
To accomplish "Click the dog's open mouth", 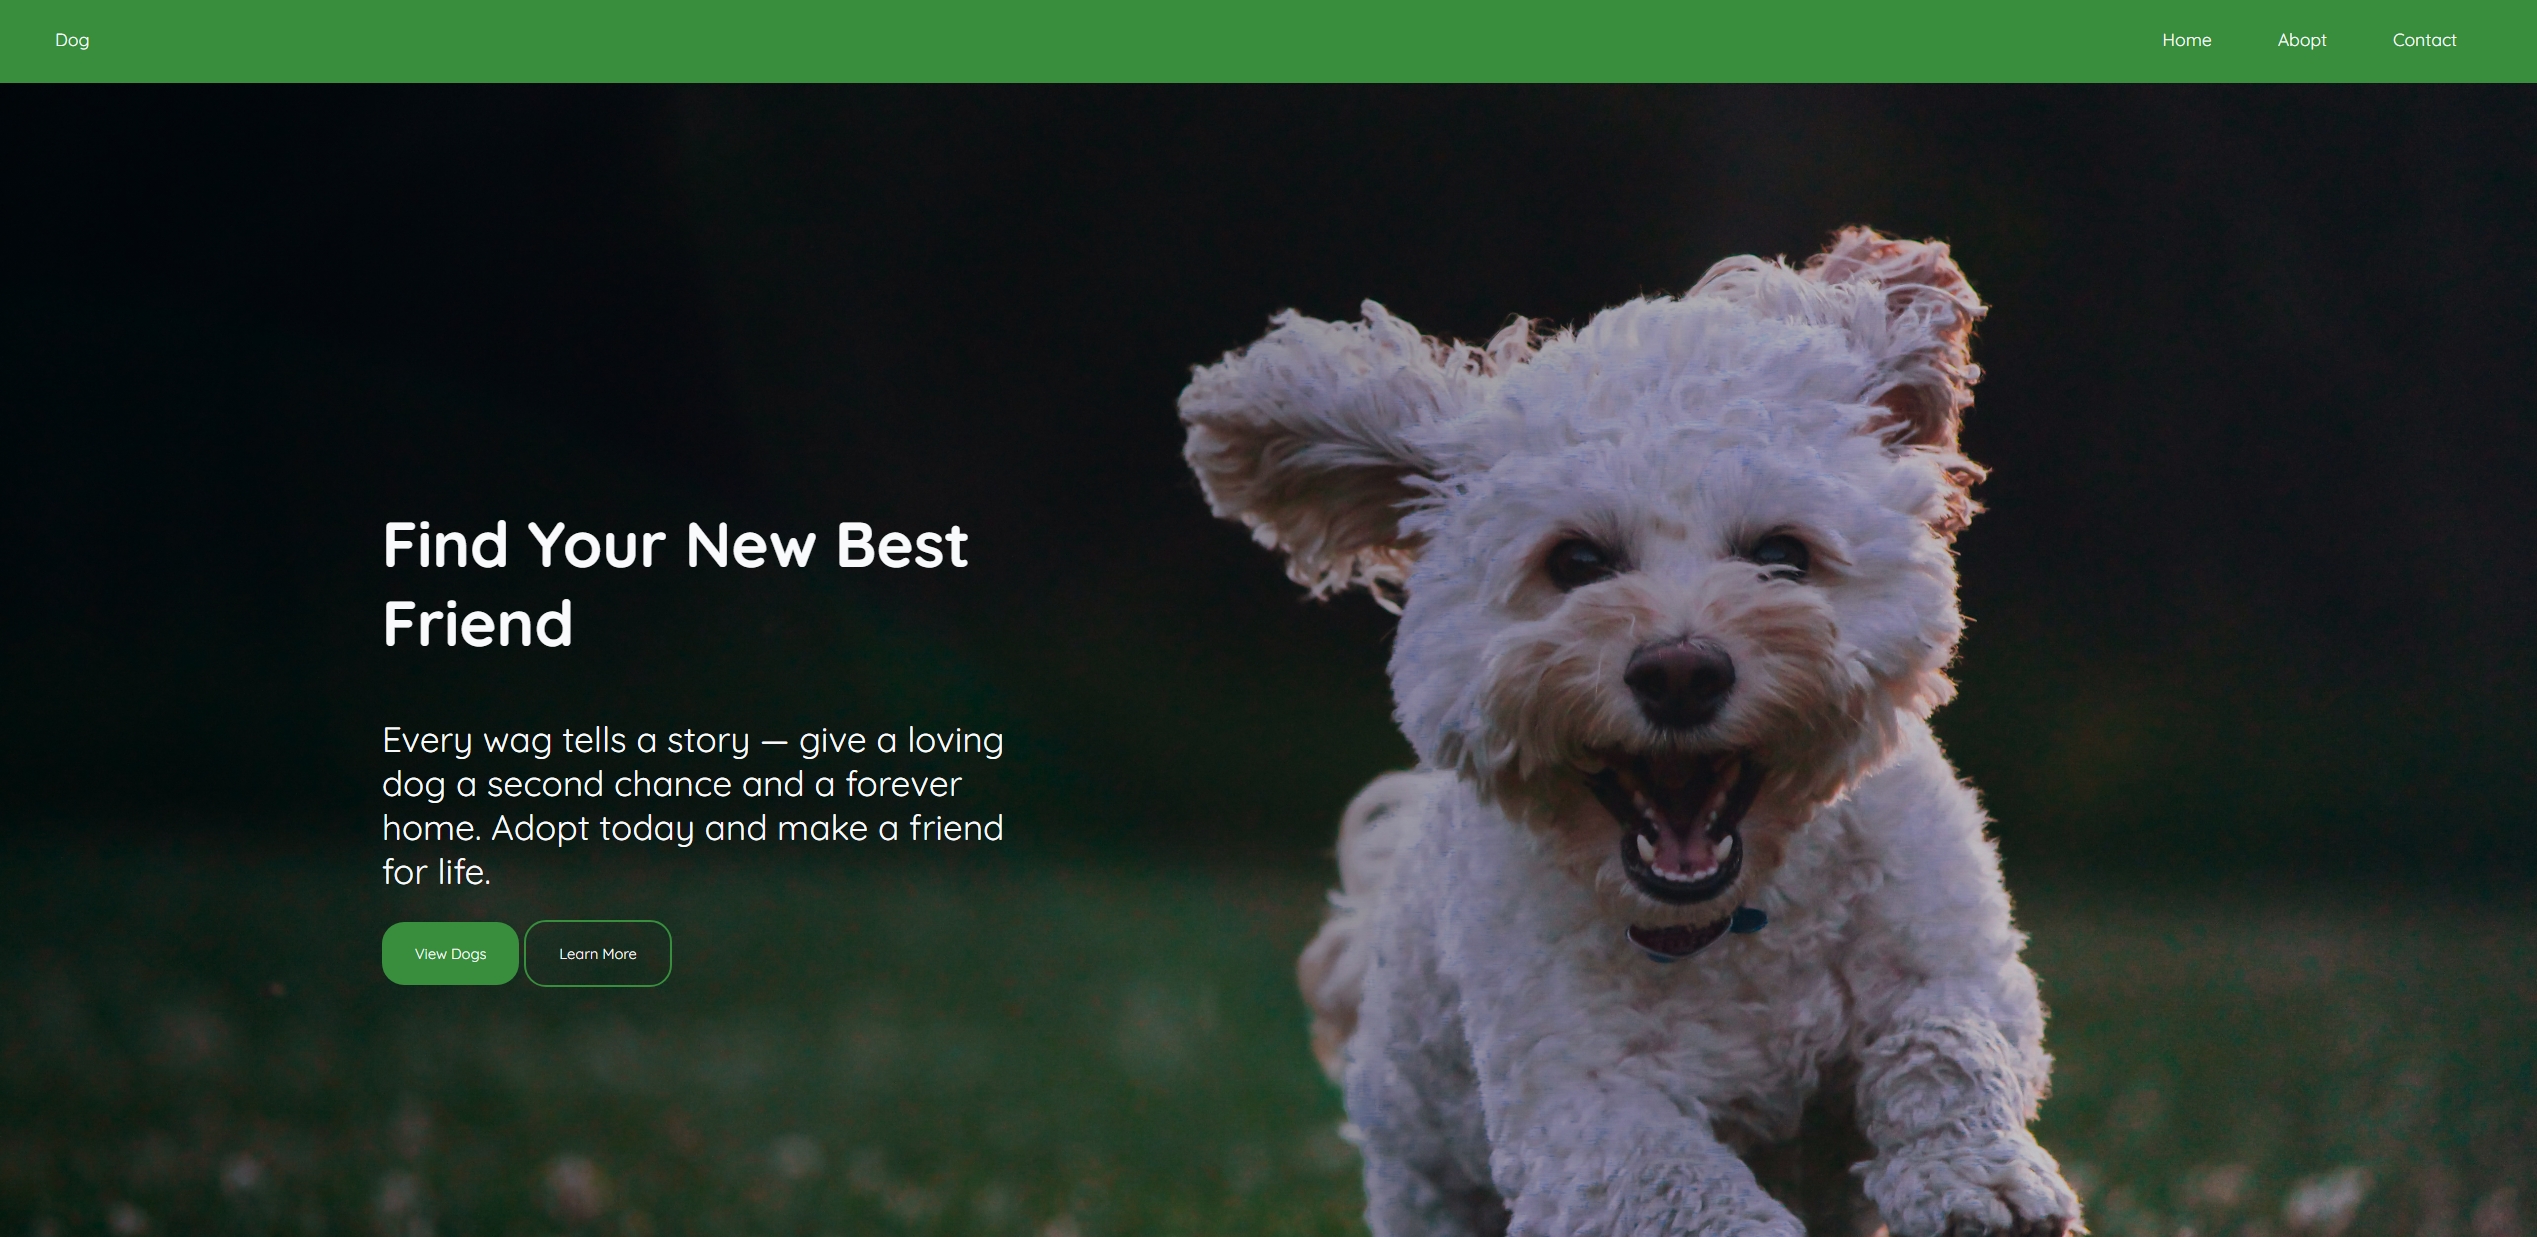I will (x=1682, y=825).
